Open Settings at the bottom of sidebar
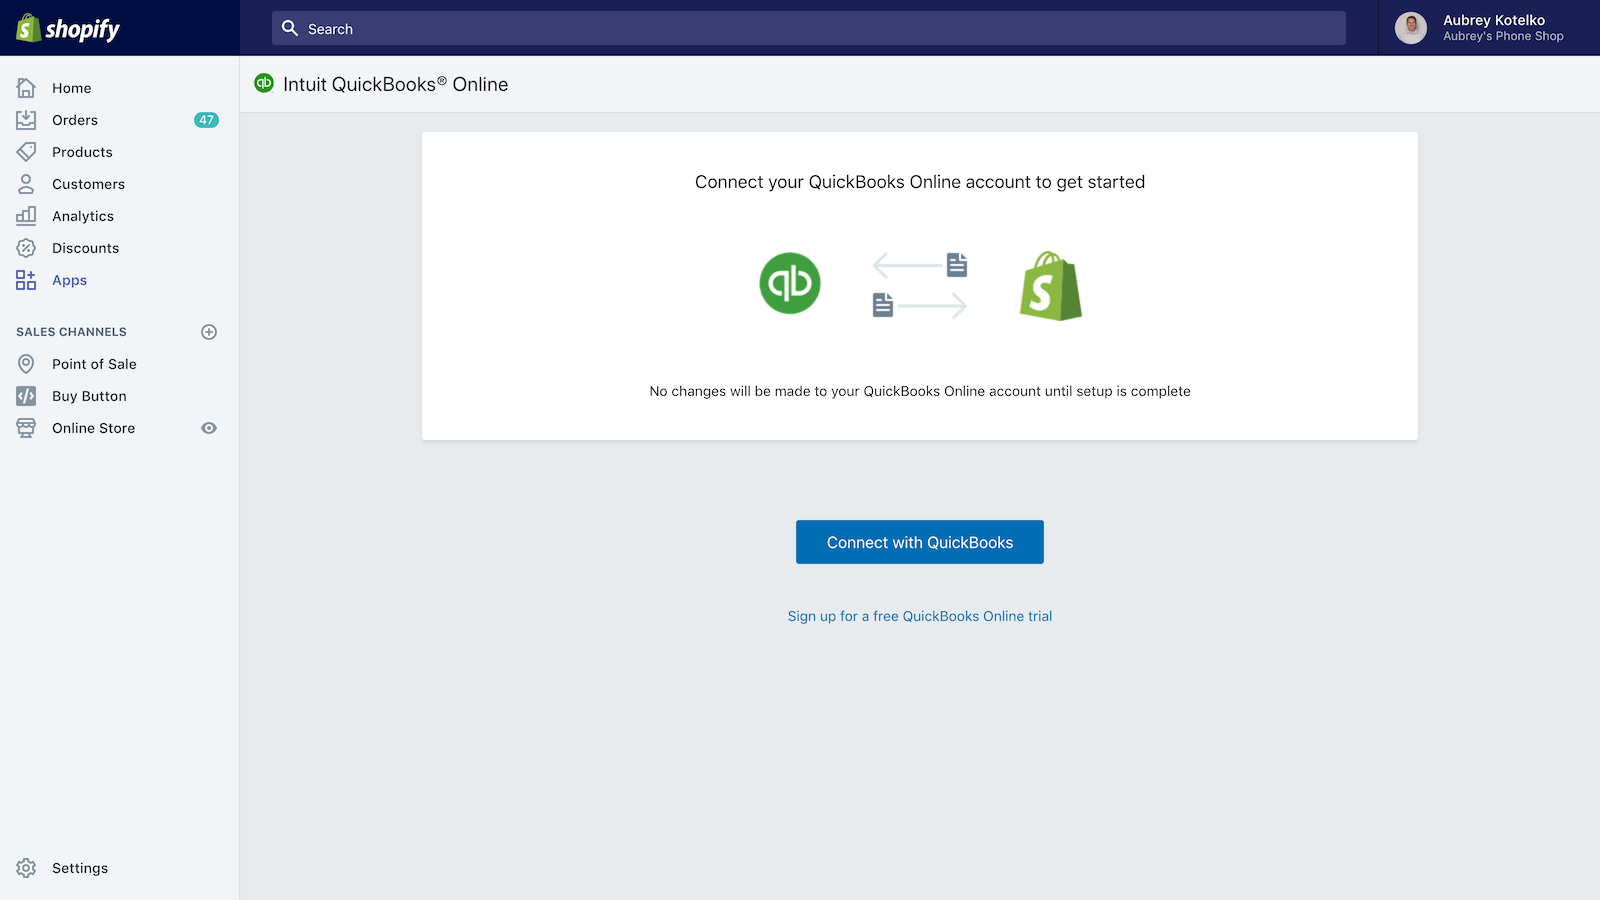The height and width of the screenshot is (900, 1600). coord(80,868)
